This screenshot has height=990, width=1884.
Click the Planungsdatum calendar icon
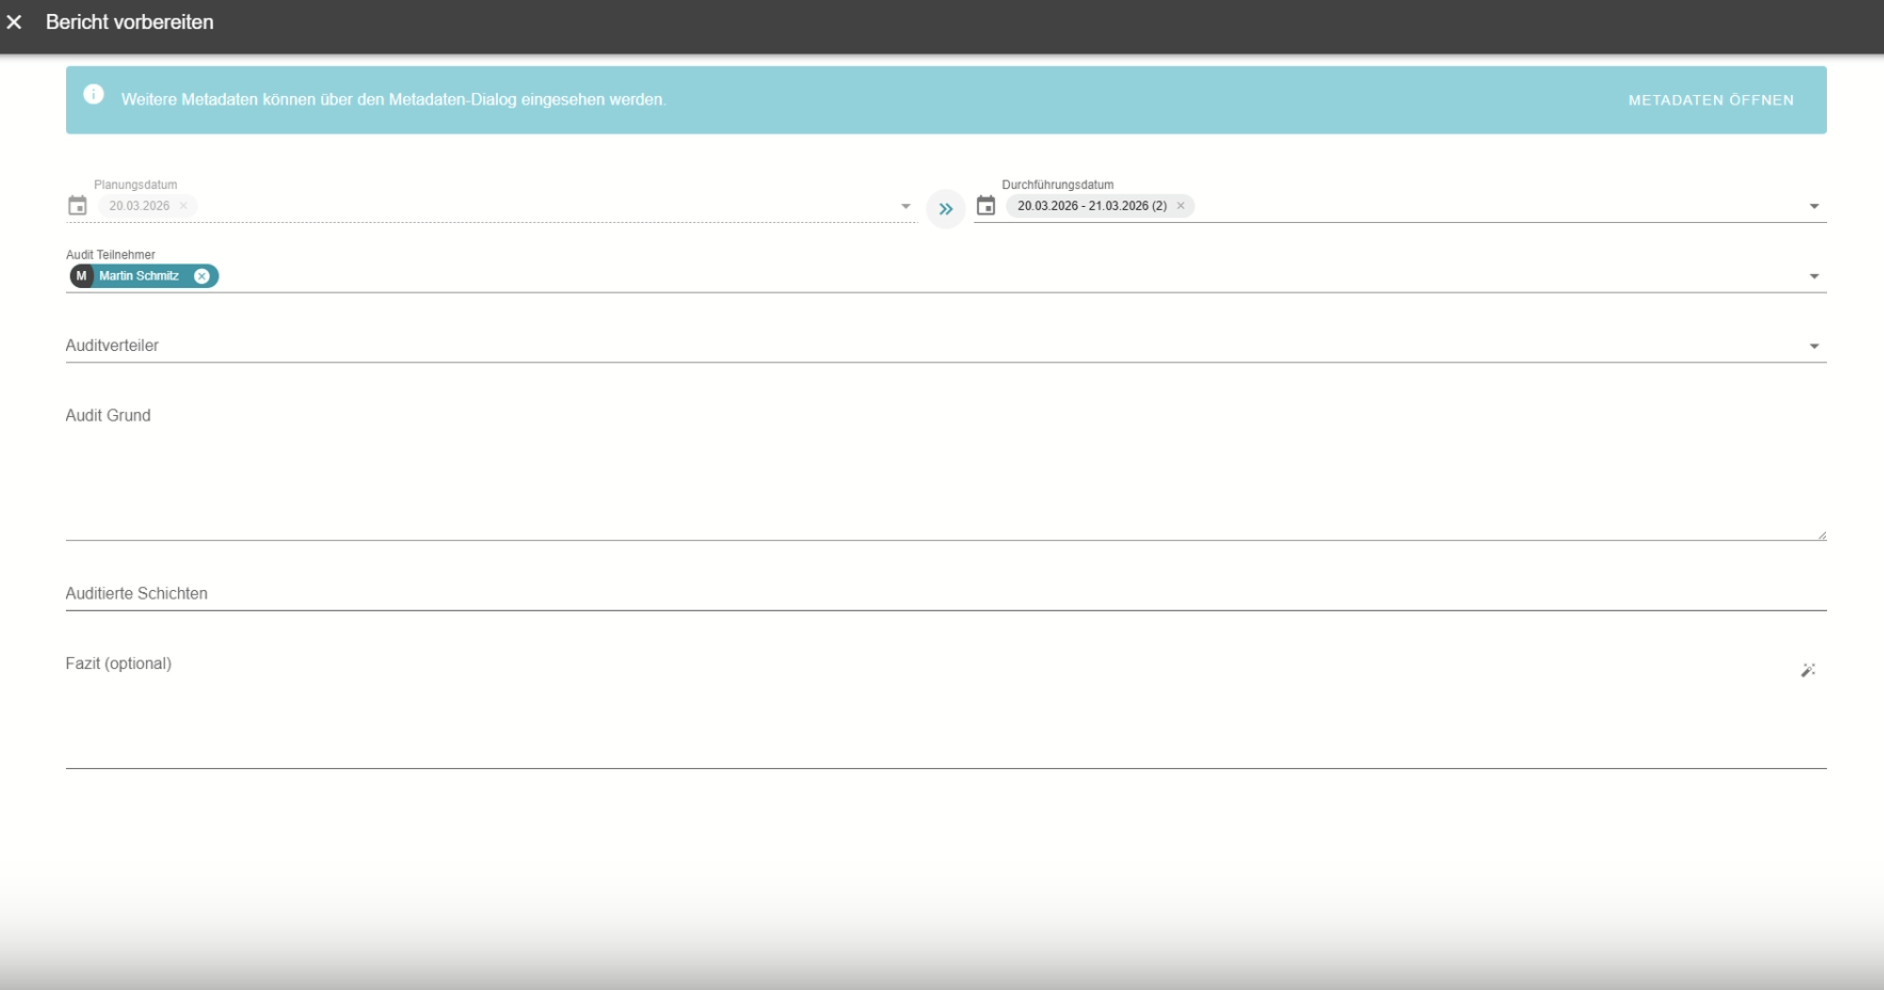pos(77,206)
